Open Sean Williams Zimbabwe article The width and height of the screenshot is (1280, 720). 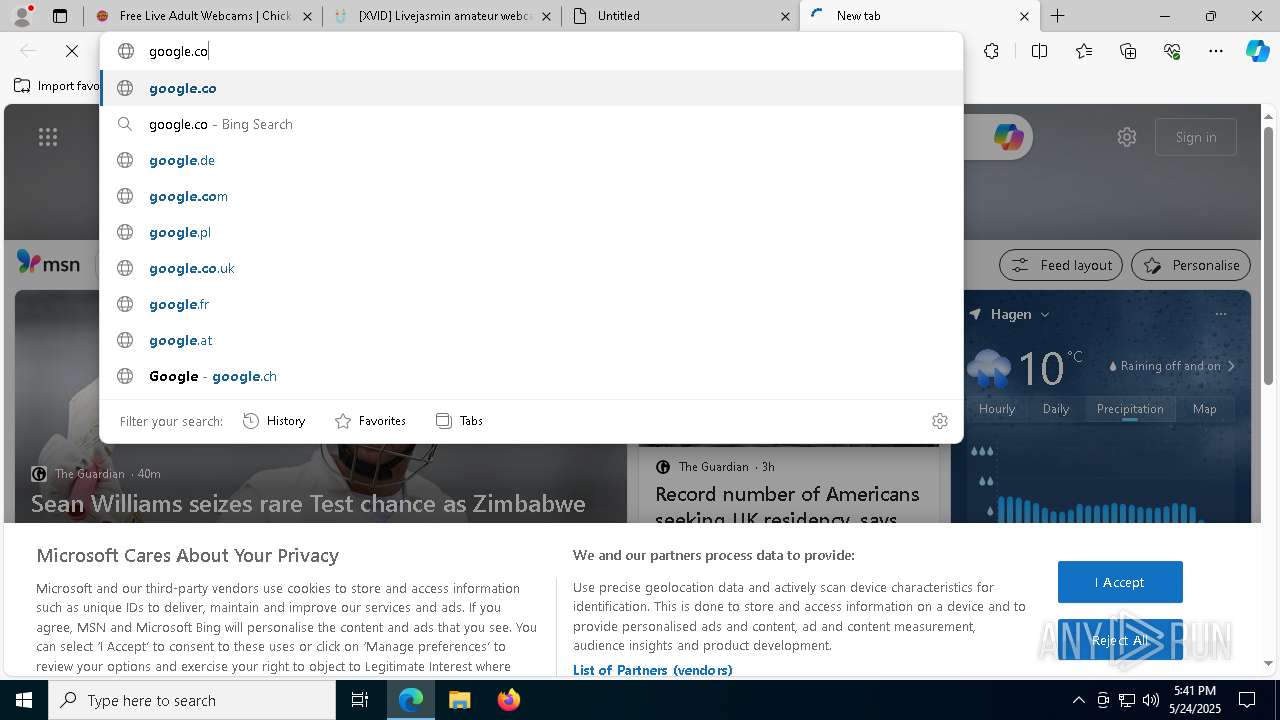tap(308, 504)
